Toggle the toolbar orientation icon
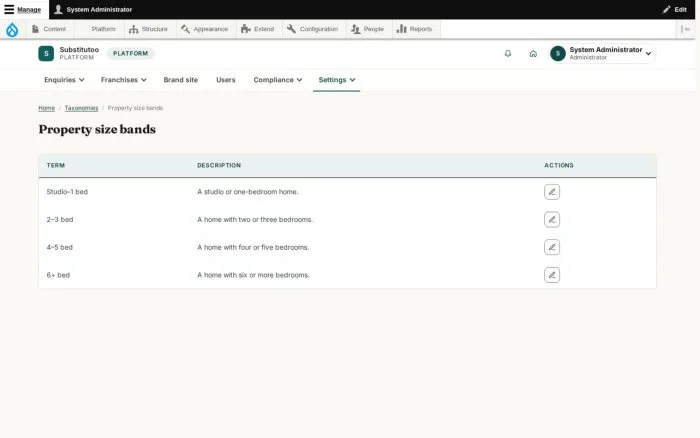 pyautogui.click(x=685, y=29)
